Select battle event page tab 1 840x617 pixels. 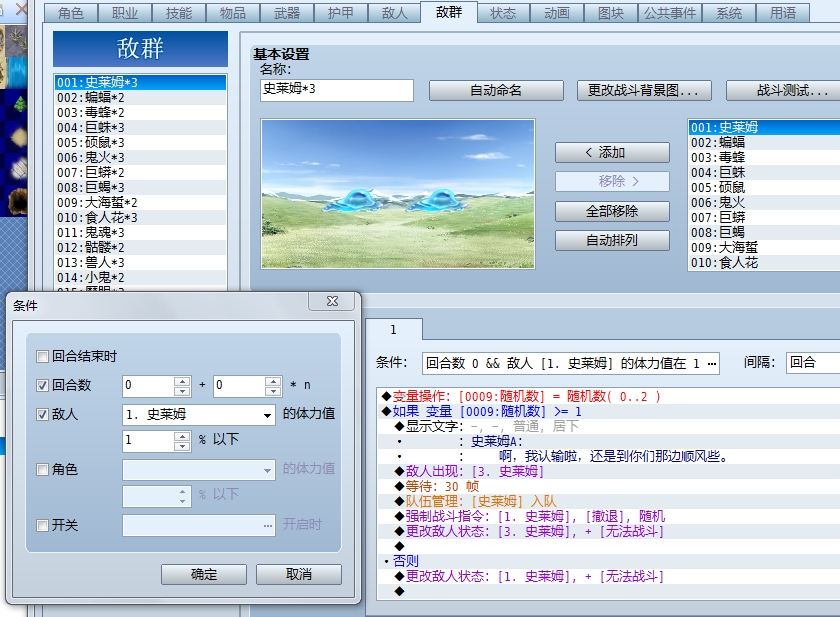point(394,330)
